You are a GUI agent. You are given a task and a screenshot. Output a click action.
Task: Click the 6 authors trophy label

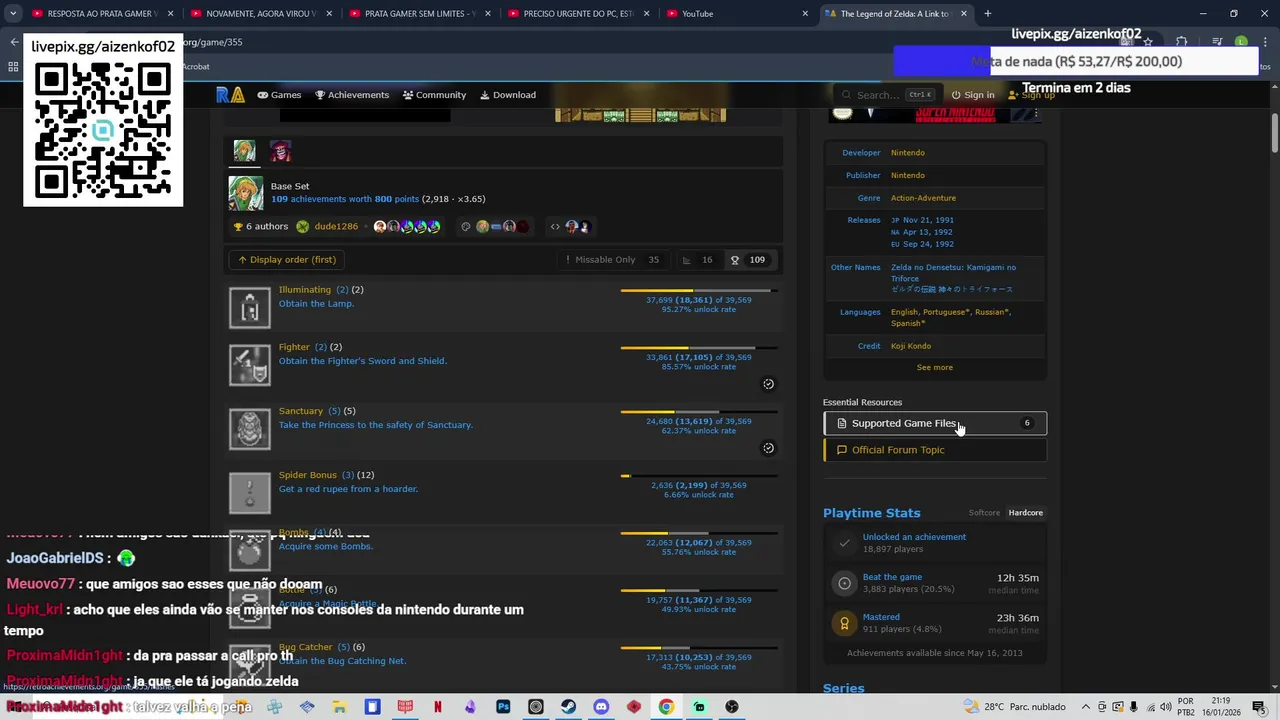[x=260, y=227]
